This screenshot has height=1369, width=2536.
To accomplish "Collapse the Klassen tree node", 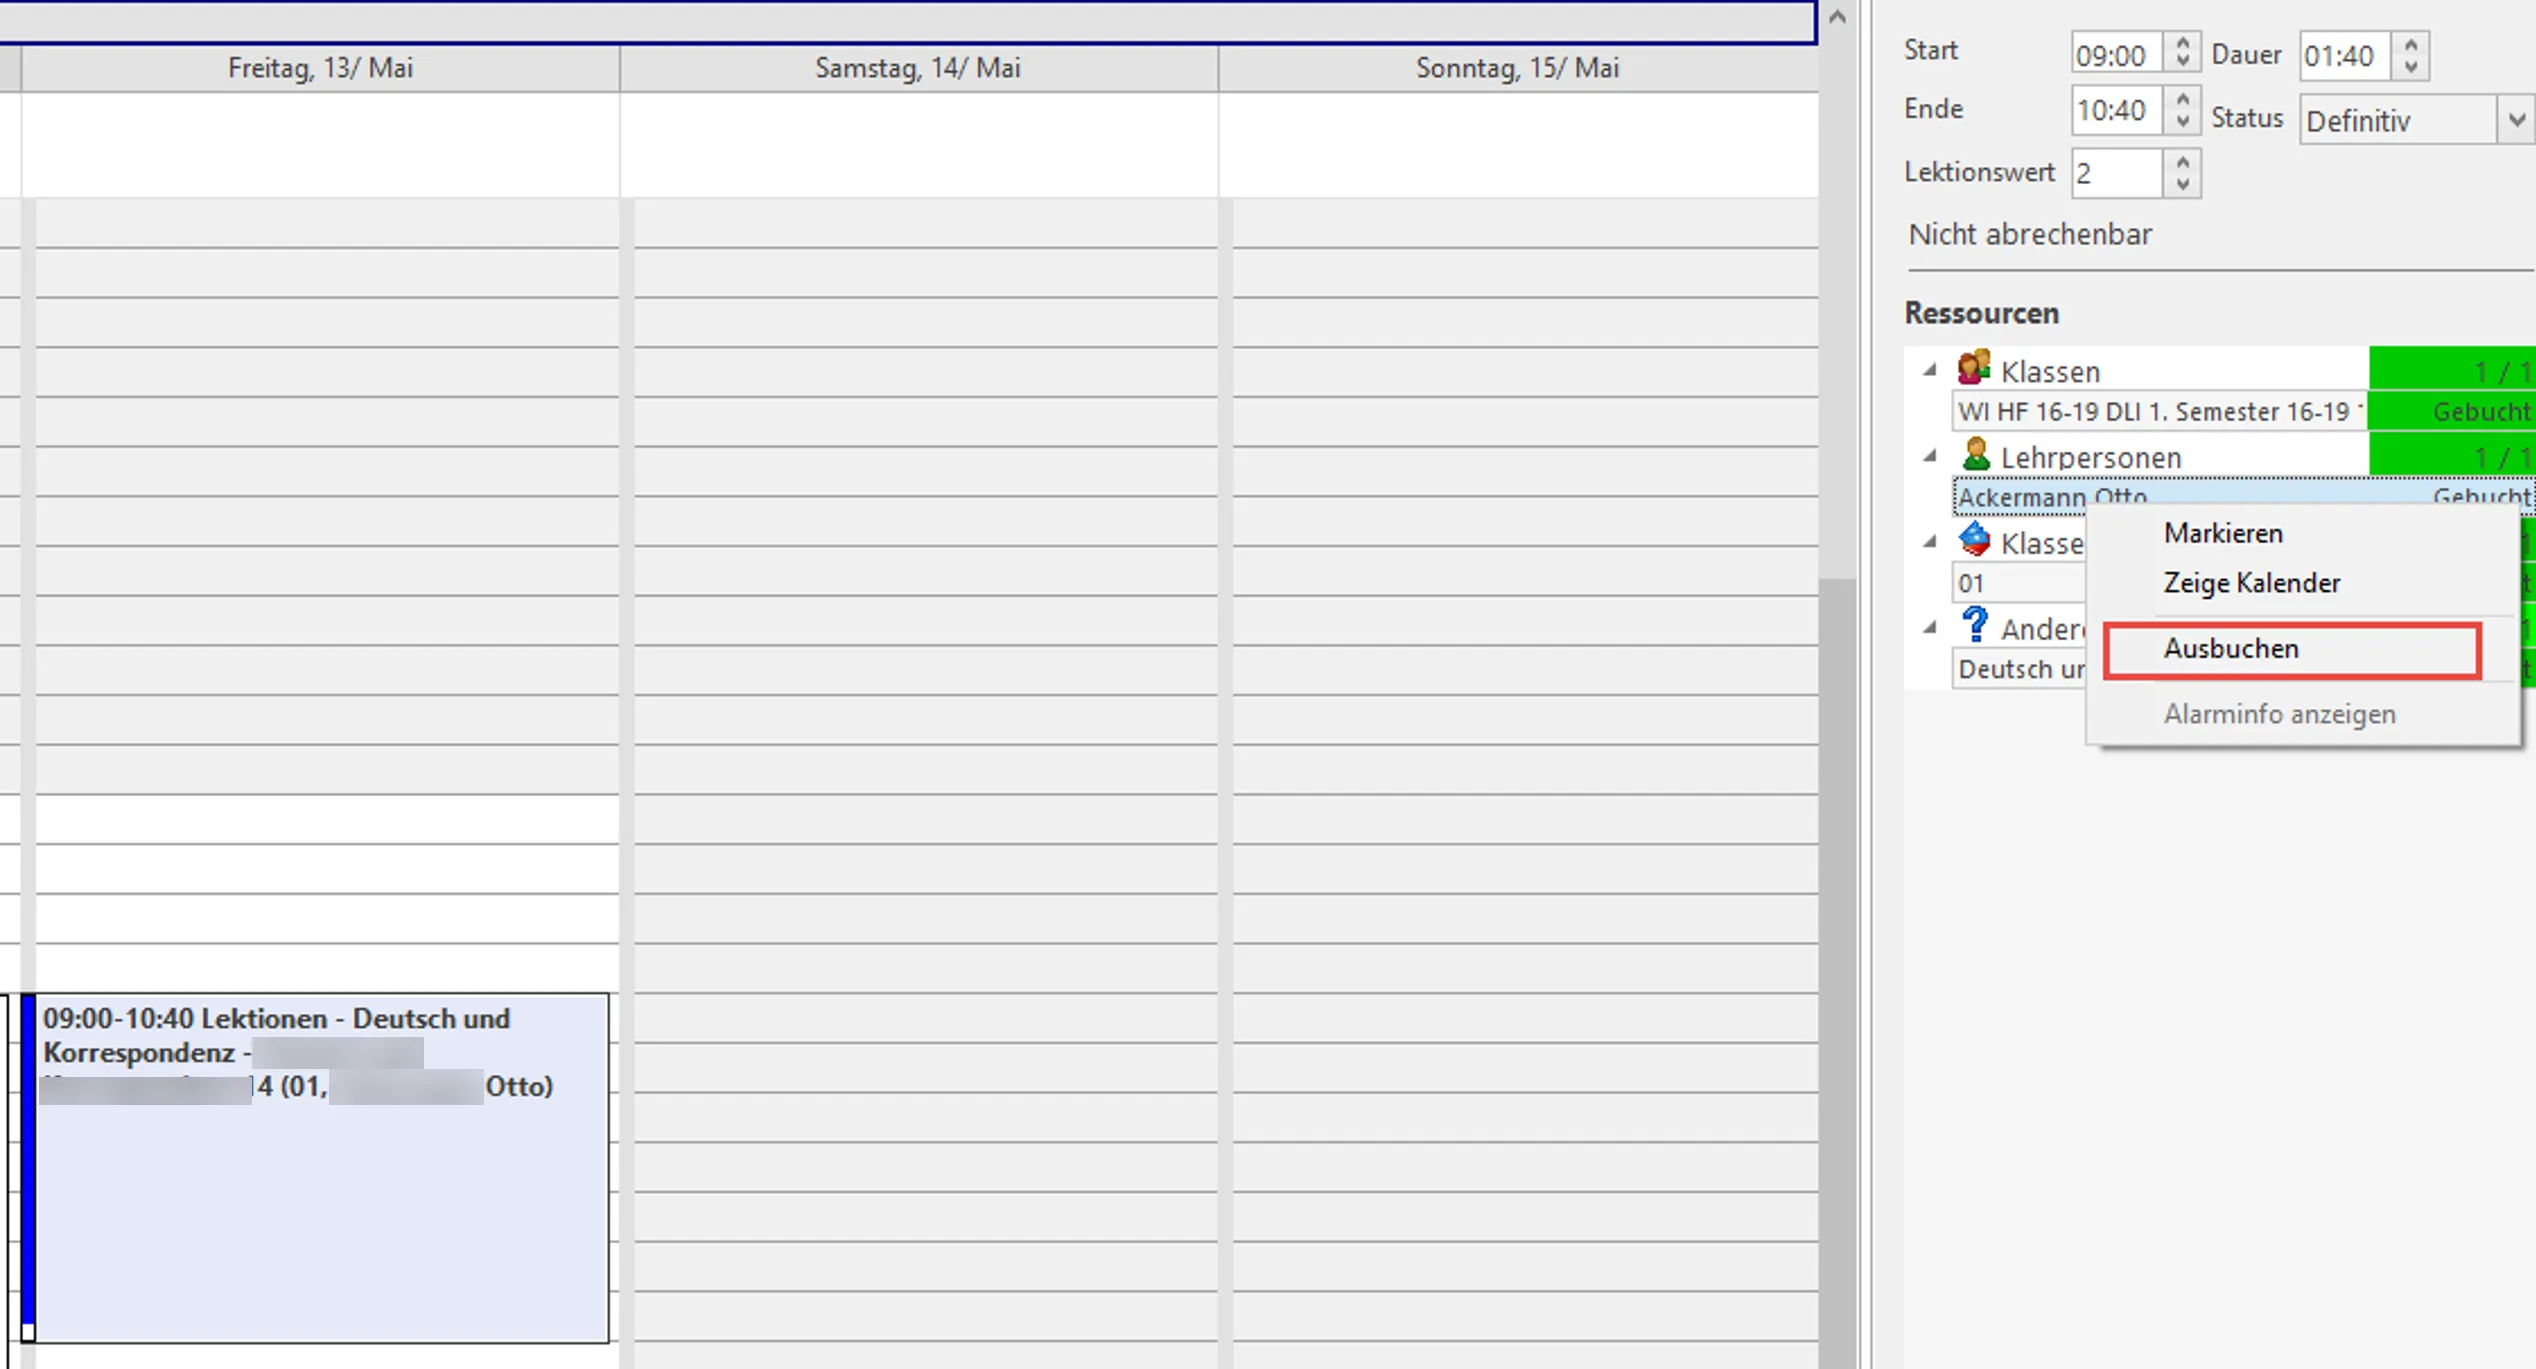I will coord(1930,370).
